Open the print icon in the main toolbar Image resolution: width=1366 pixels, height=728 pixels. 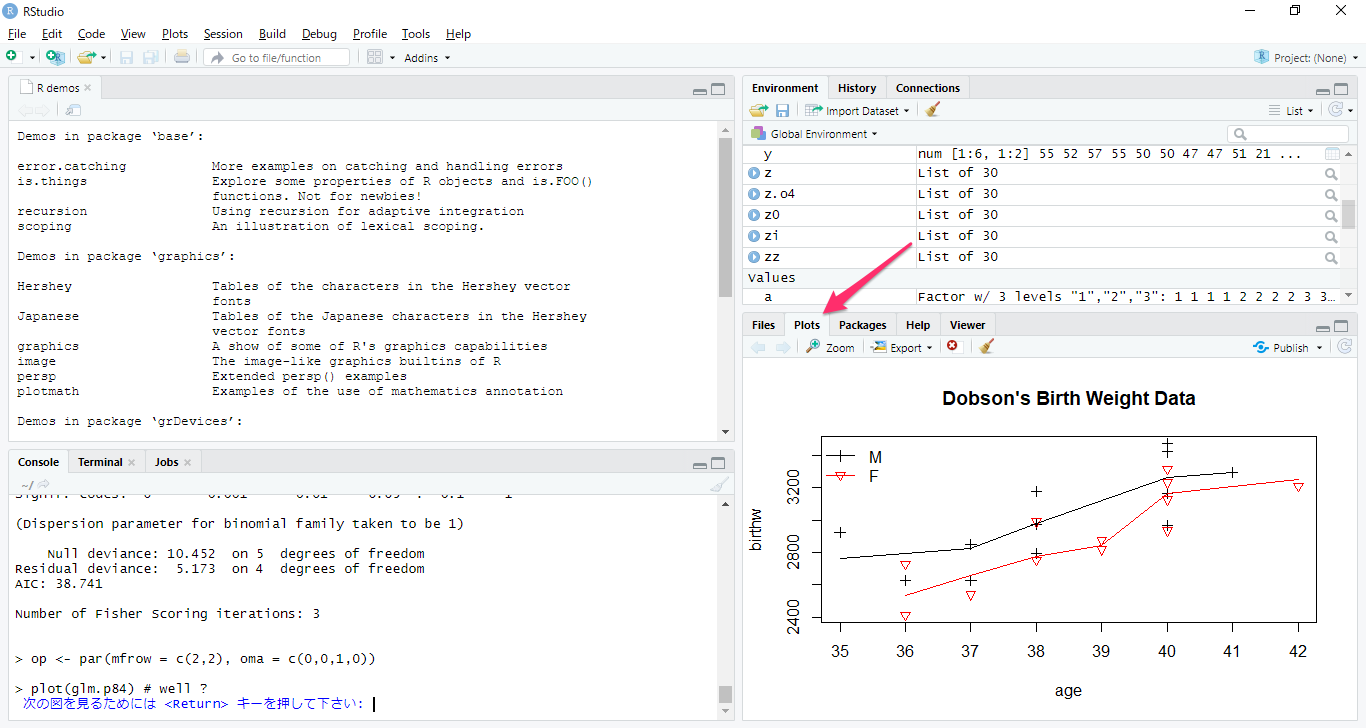coord(180,57)
